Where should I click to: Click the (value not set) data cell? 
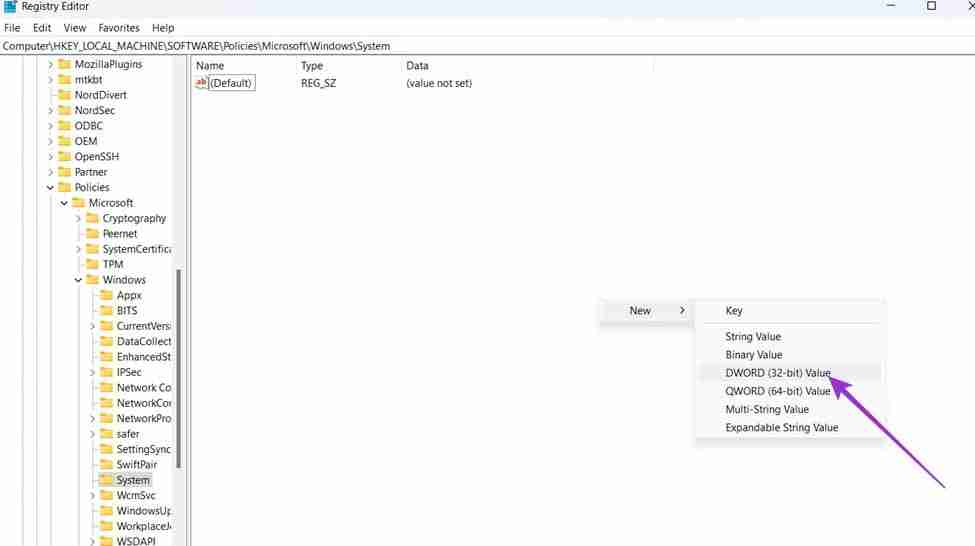click(439, 83)
